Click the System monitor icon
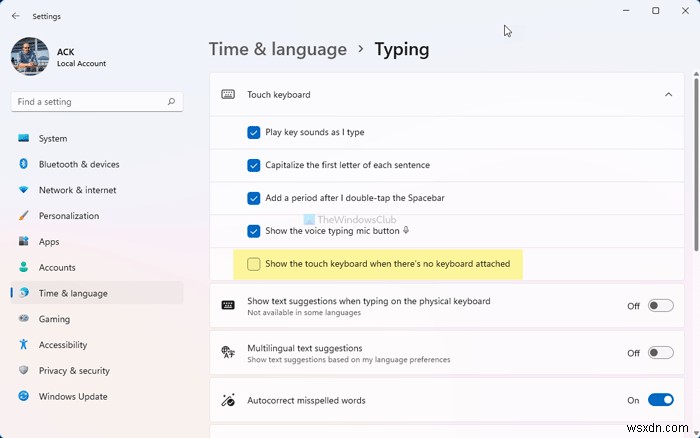The image size is (700, 438). tap(24, 138)
